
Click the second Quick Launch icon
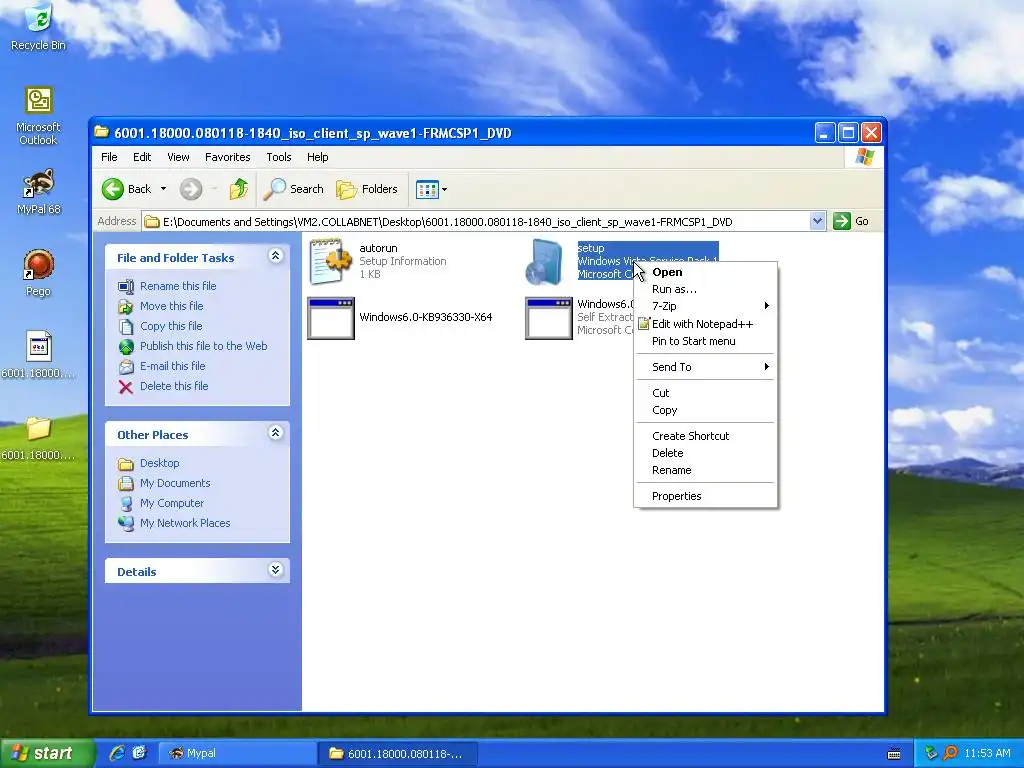click(139, 753)
